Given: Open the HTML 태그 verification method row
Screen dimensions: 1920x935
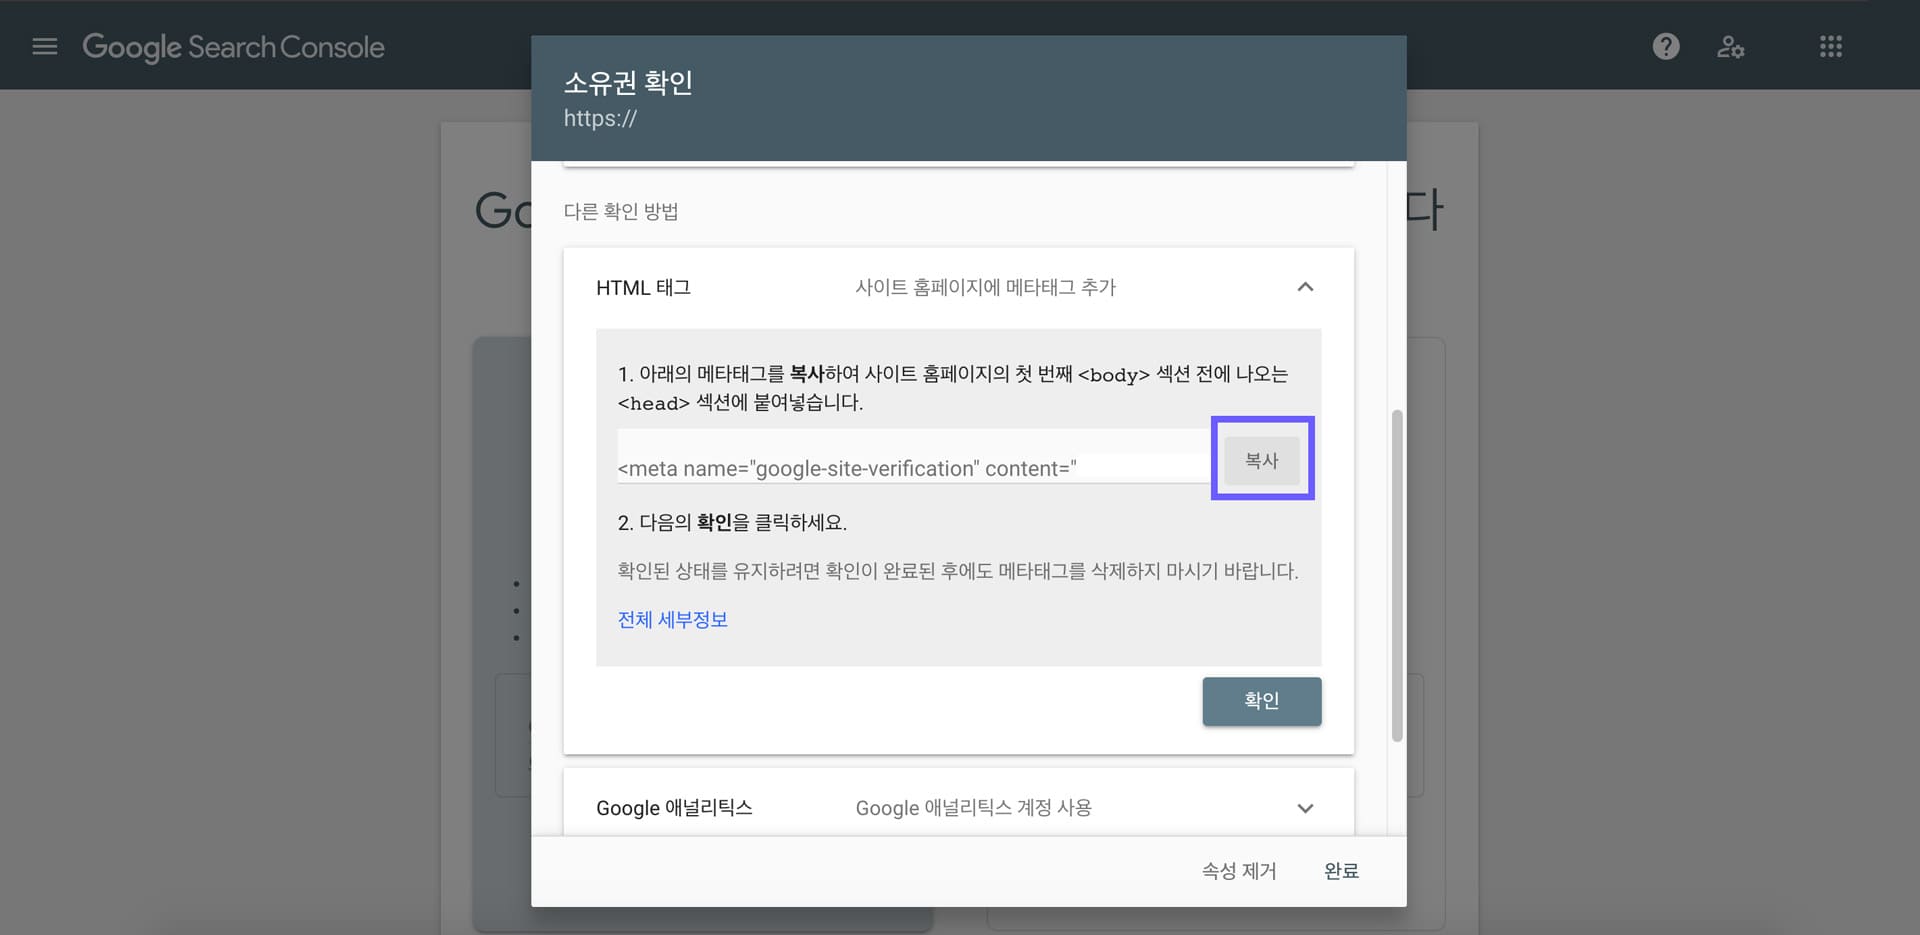Looking at the screenshot, I should (643, 287).
